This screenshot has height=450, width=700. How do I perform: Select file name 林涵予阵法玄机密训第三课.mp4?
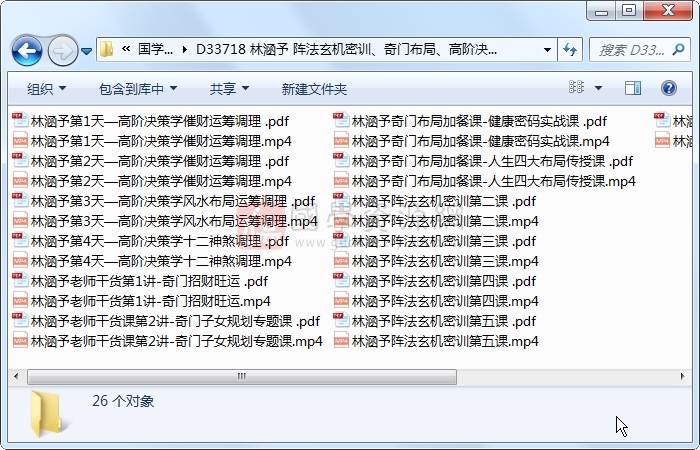coord(445,261)
